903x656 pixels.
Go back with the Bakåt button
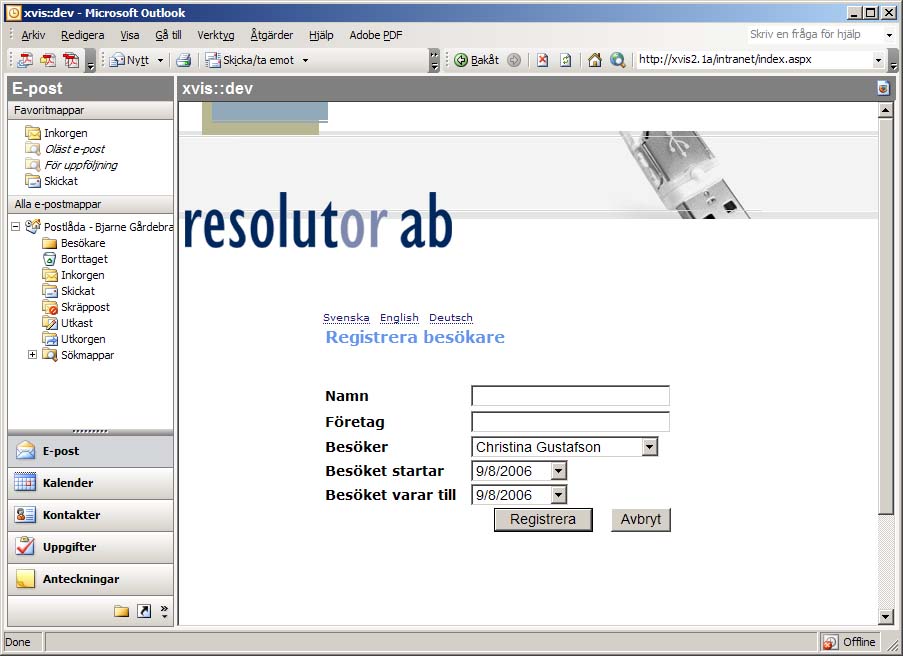tap(477, 60)
